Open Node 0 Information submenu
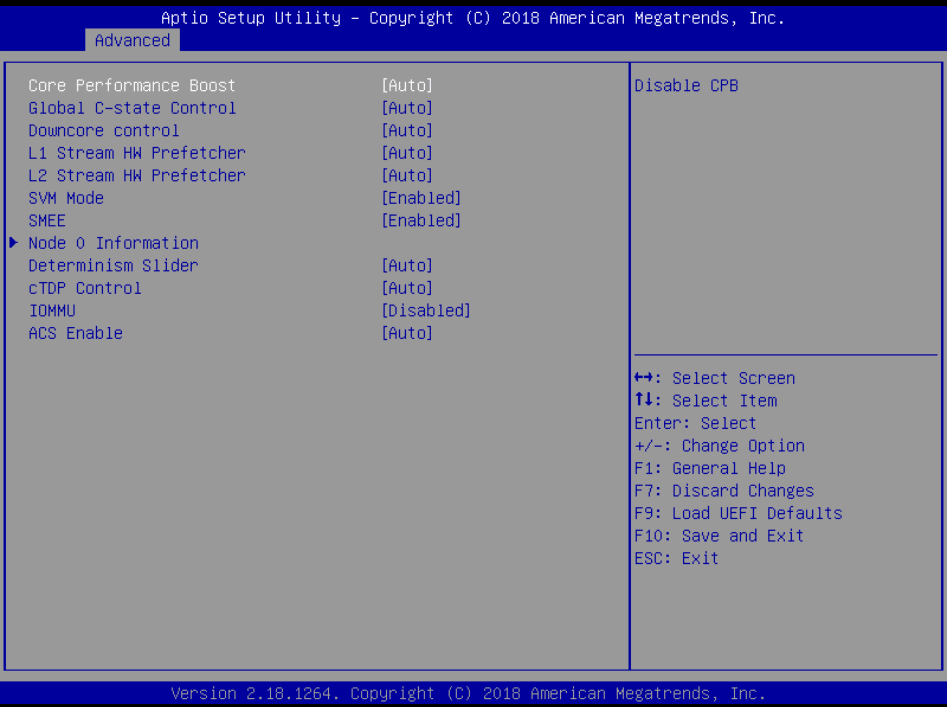Image resolution: width=947 pixels, height=707 pixels. tap(114, 243)
